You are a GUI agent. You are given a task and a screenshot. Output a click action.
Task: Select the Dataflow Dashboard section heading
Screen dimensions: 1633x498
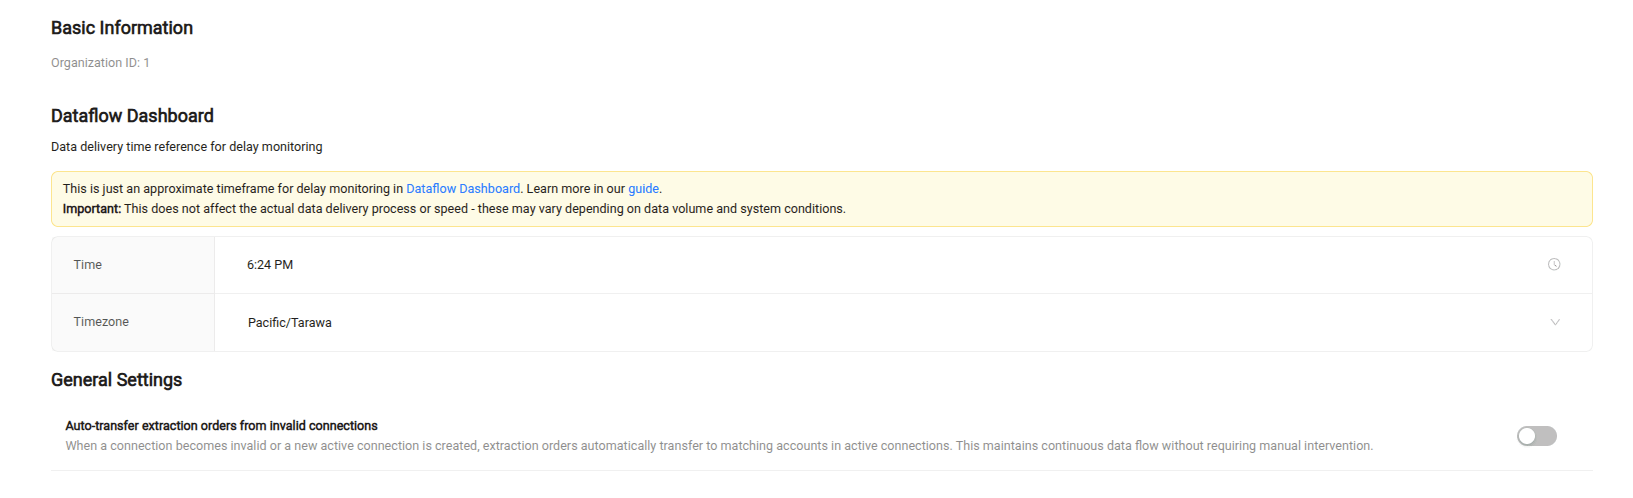pyautogui.click(x=132, y=116)
